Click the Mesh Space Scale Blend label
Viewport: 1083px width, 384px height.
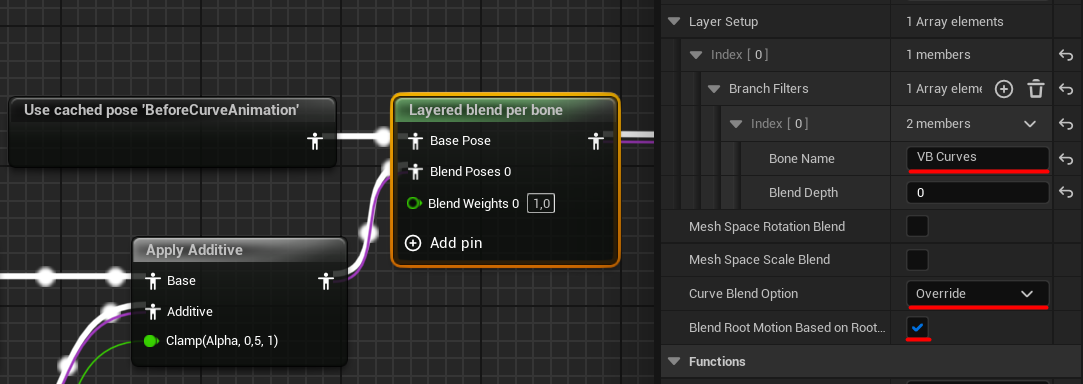(759, 260)
